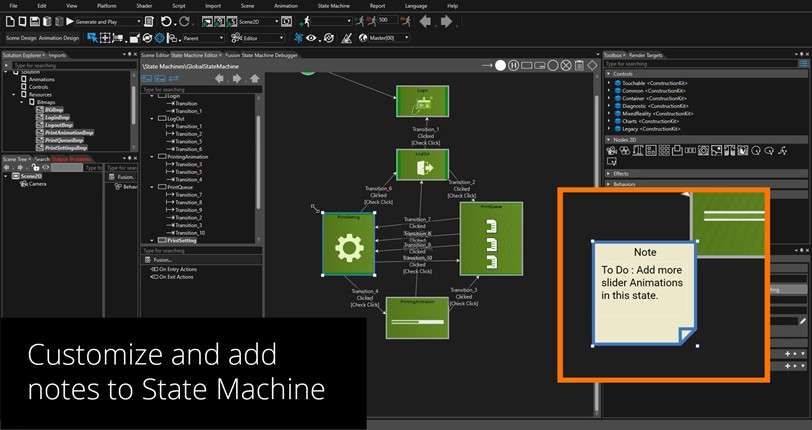Toggle the eye visibility icon in top toolbar
The image size is (812, 430).
pos(312,38)
